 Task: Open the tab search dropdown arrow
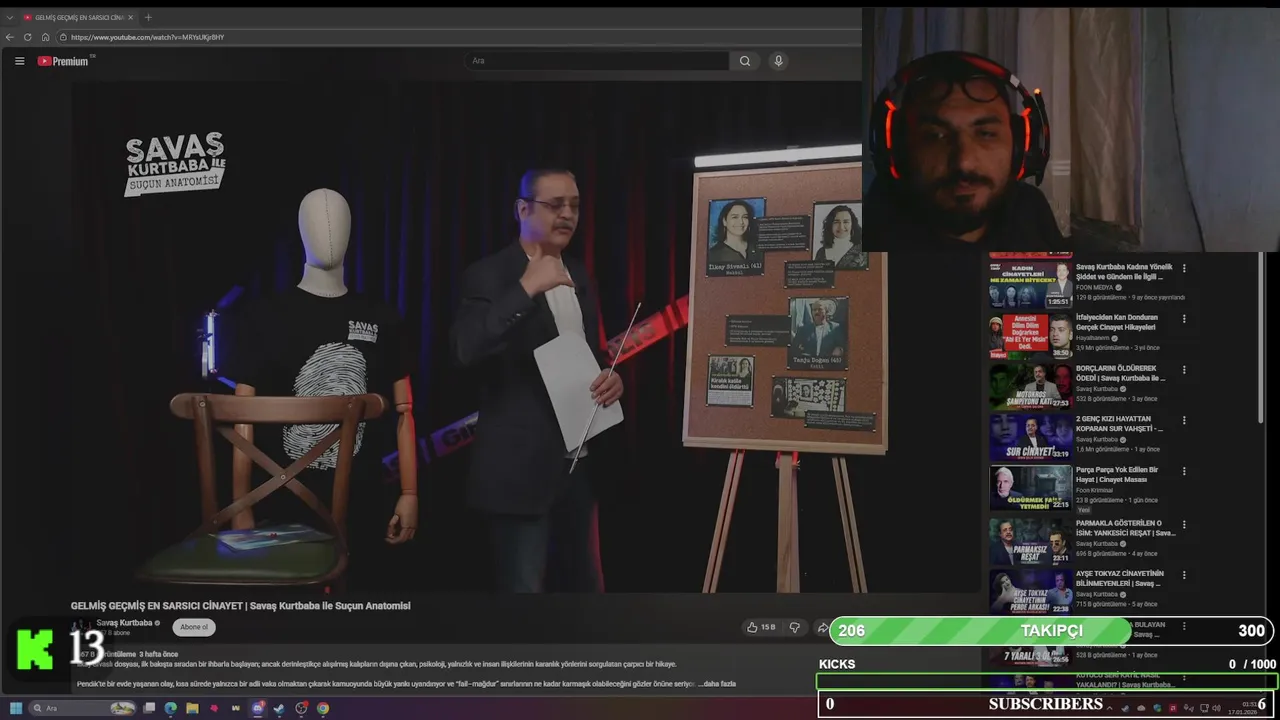tap(9, 17)
